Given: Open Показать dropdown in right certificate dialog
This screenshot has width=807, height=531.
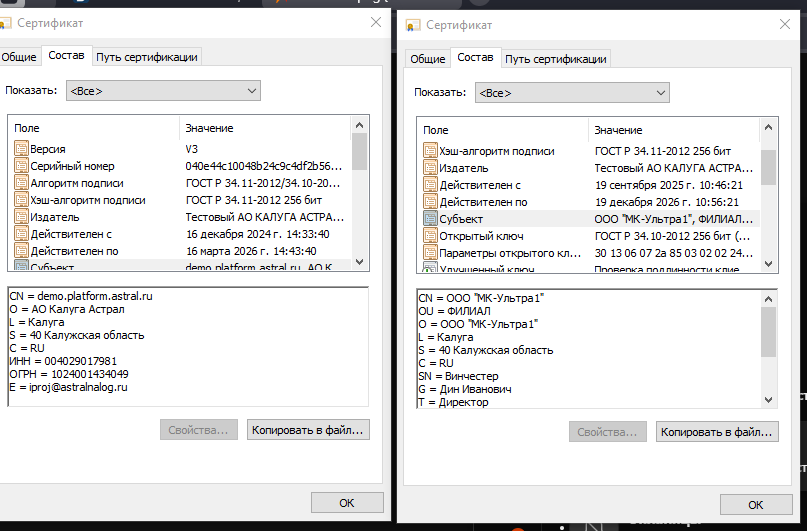Looking at the screenshot, I should tap(572, 93).
